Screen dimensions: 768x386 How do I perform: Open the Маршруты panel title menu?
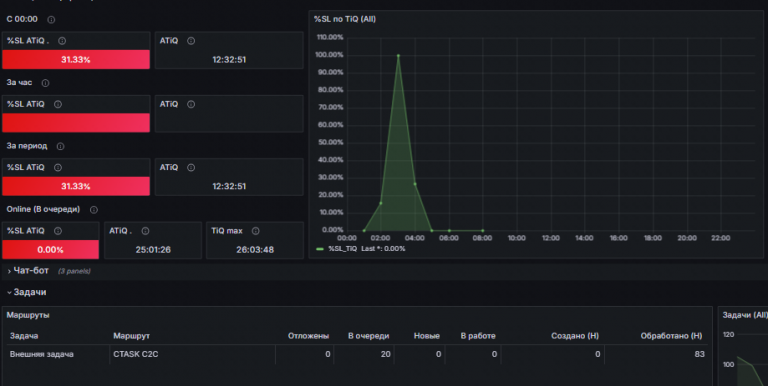click(28, 315)
